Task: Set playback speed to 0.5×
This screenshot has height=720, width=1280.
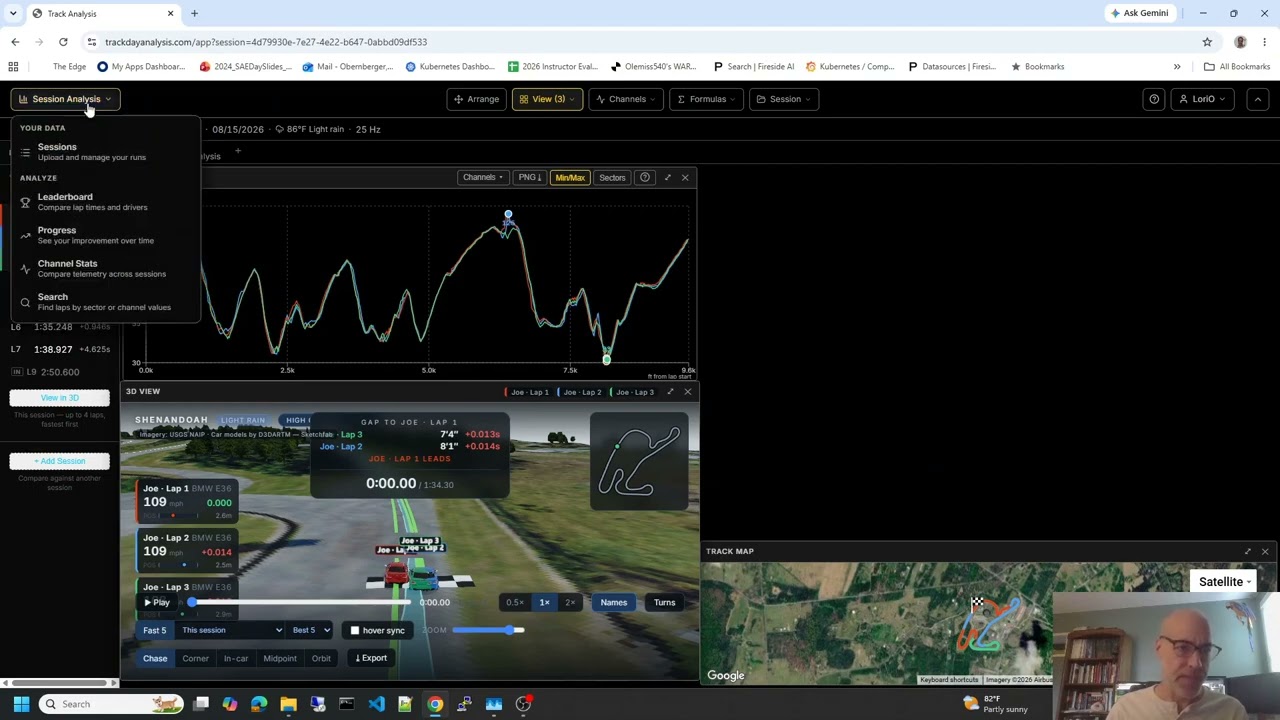Action: tap(514, 602)
